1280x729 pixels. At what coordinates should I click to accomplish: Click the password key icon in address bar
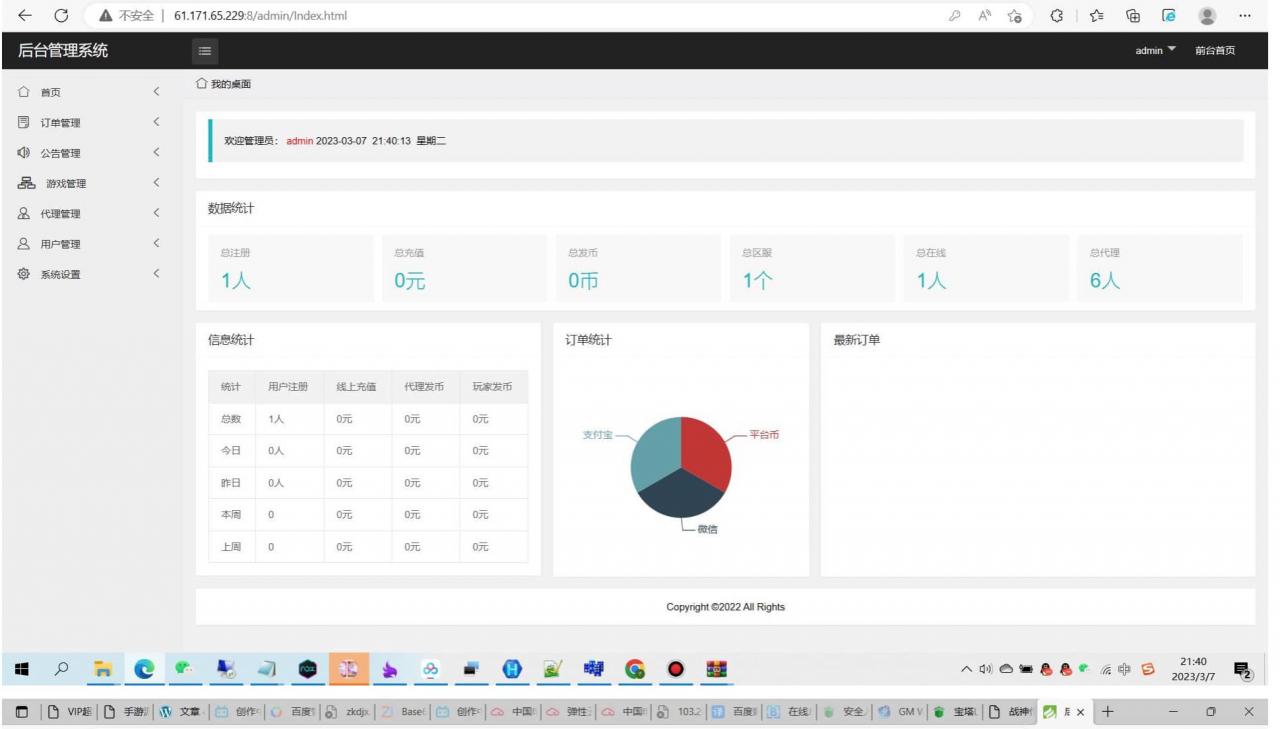pos(955,15)
